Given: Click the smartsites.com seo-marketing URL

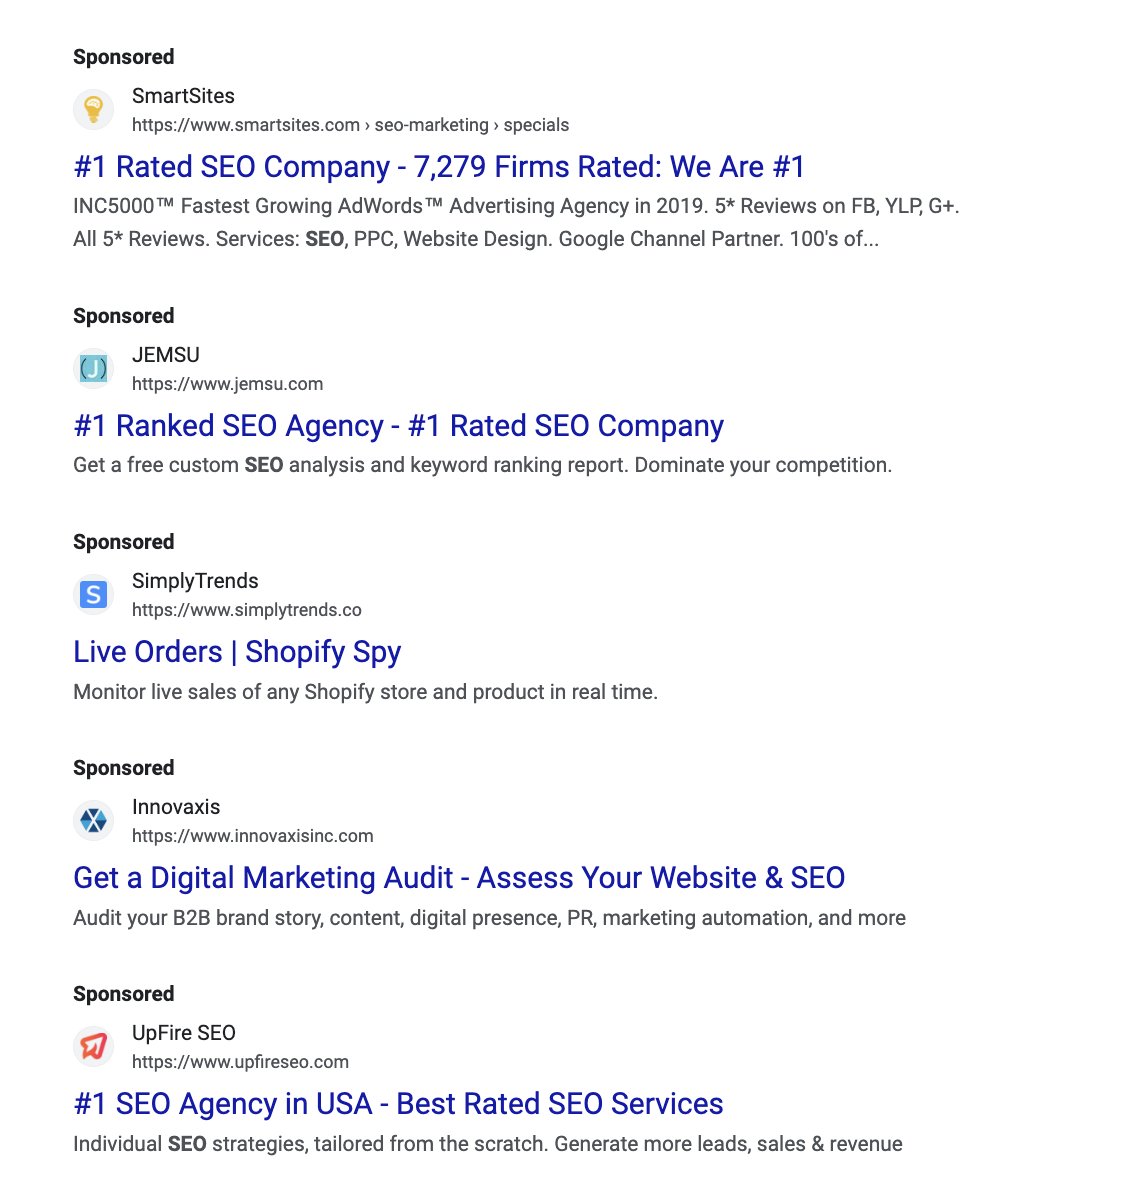Looking at the screenshot, I should click(x=350, y=125).
